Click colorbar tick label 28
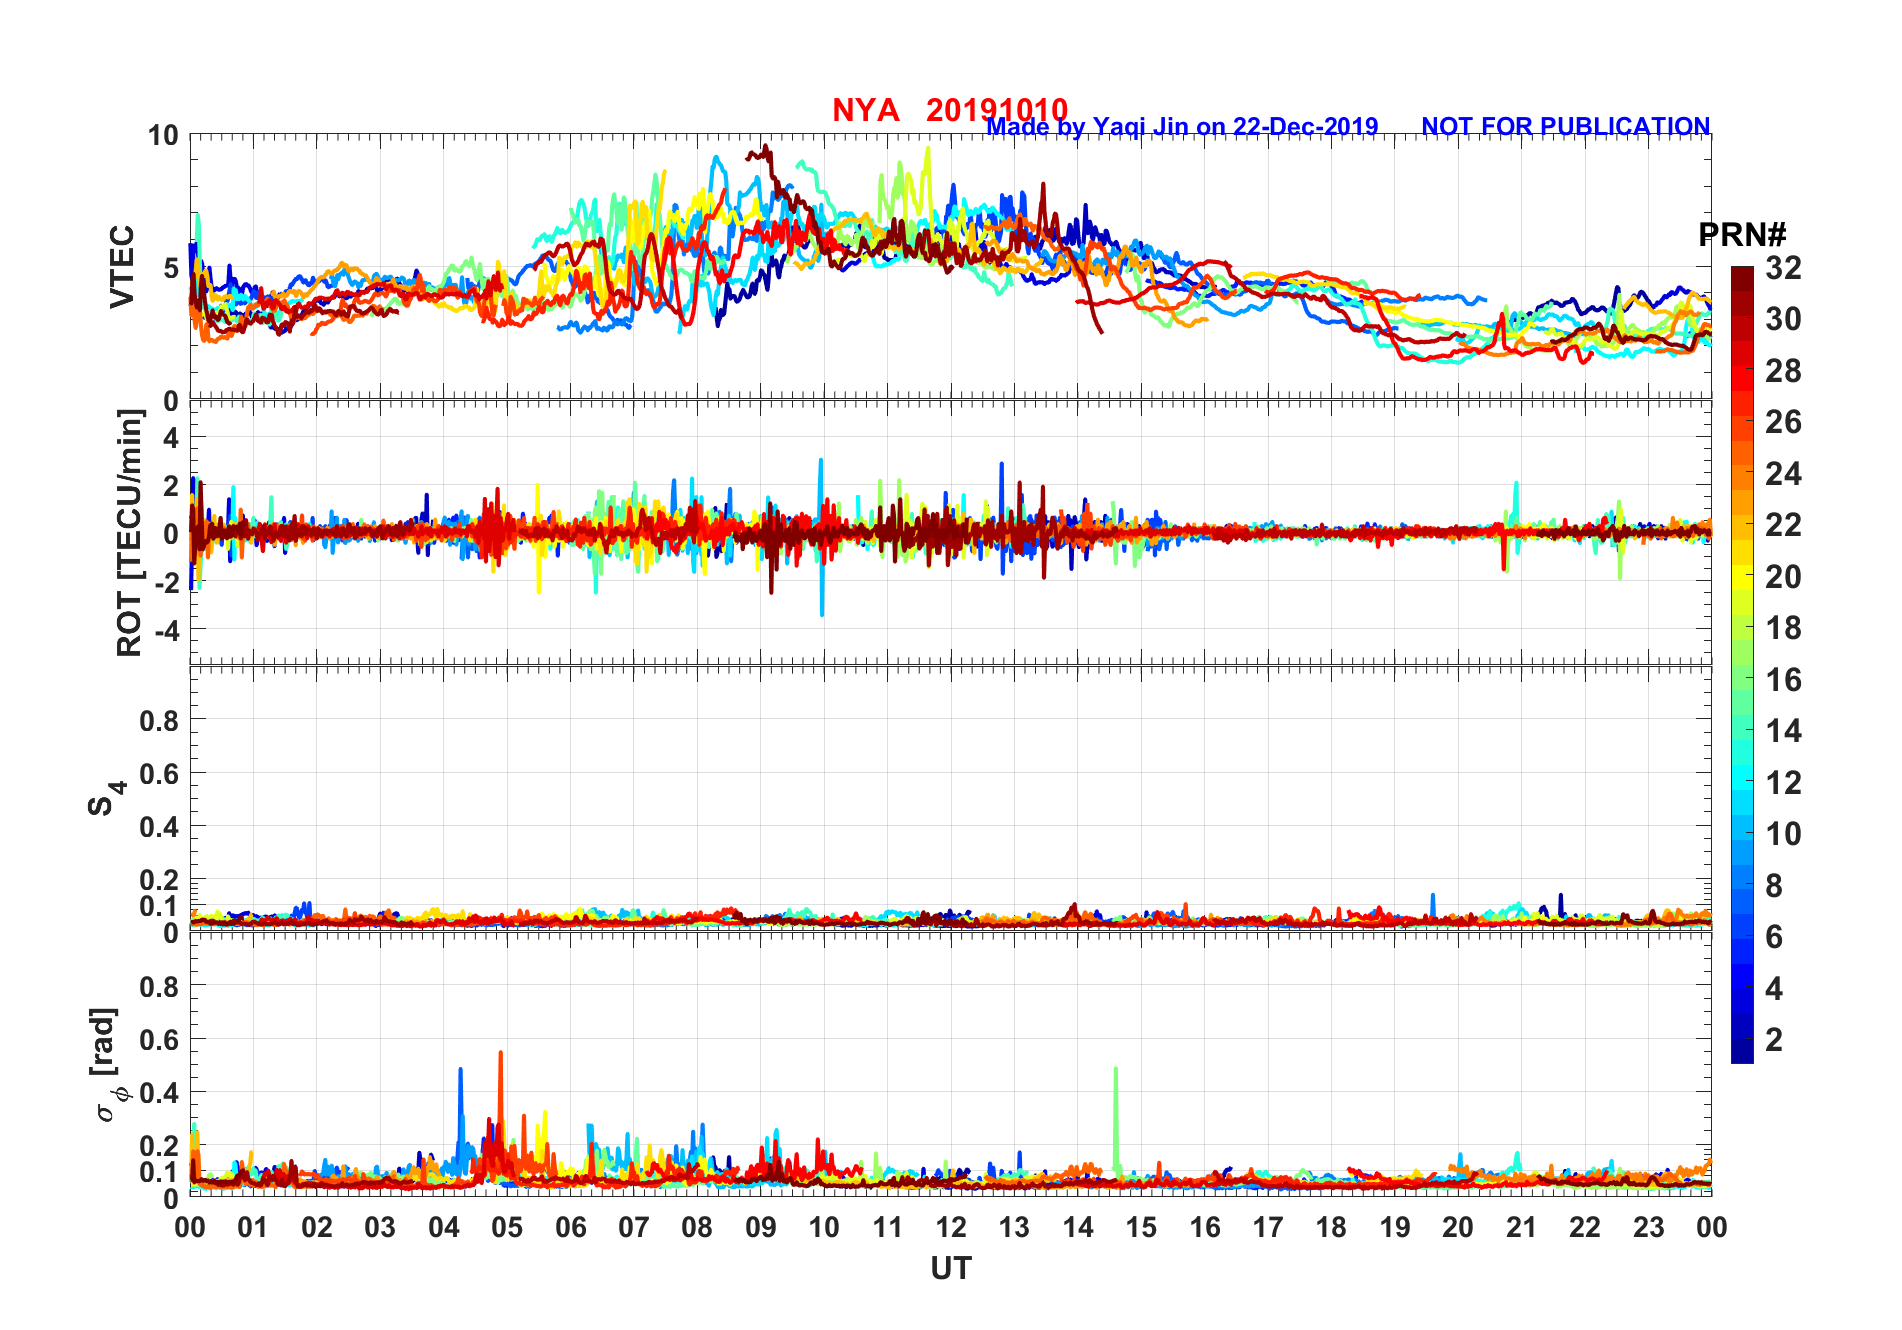 1783,371
